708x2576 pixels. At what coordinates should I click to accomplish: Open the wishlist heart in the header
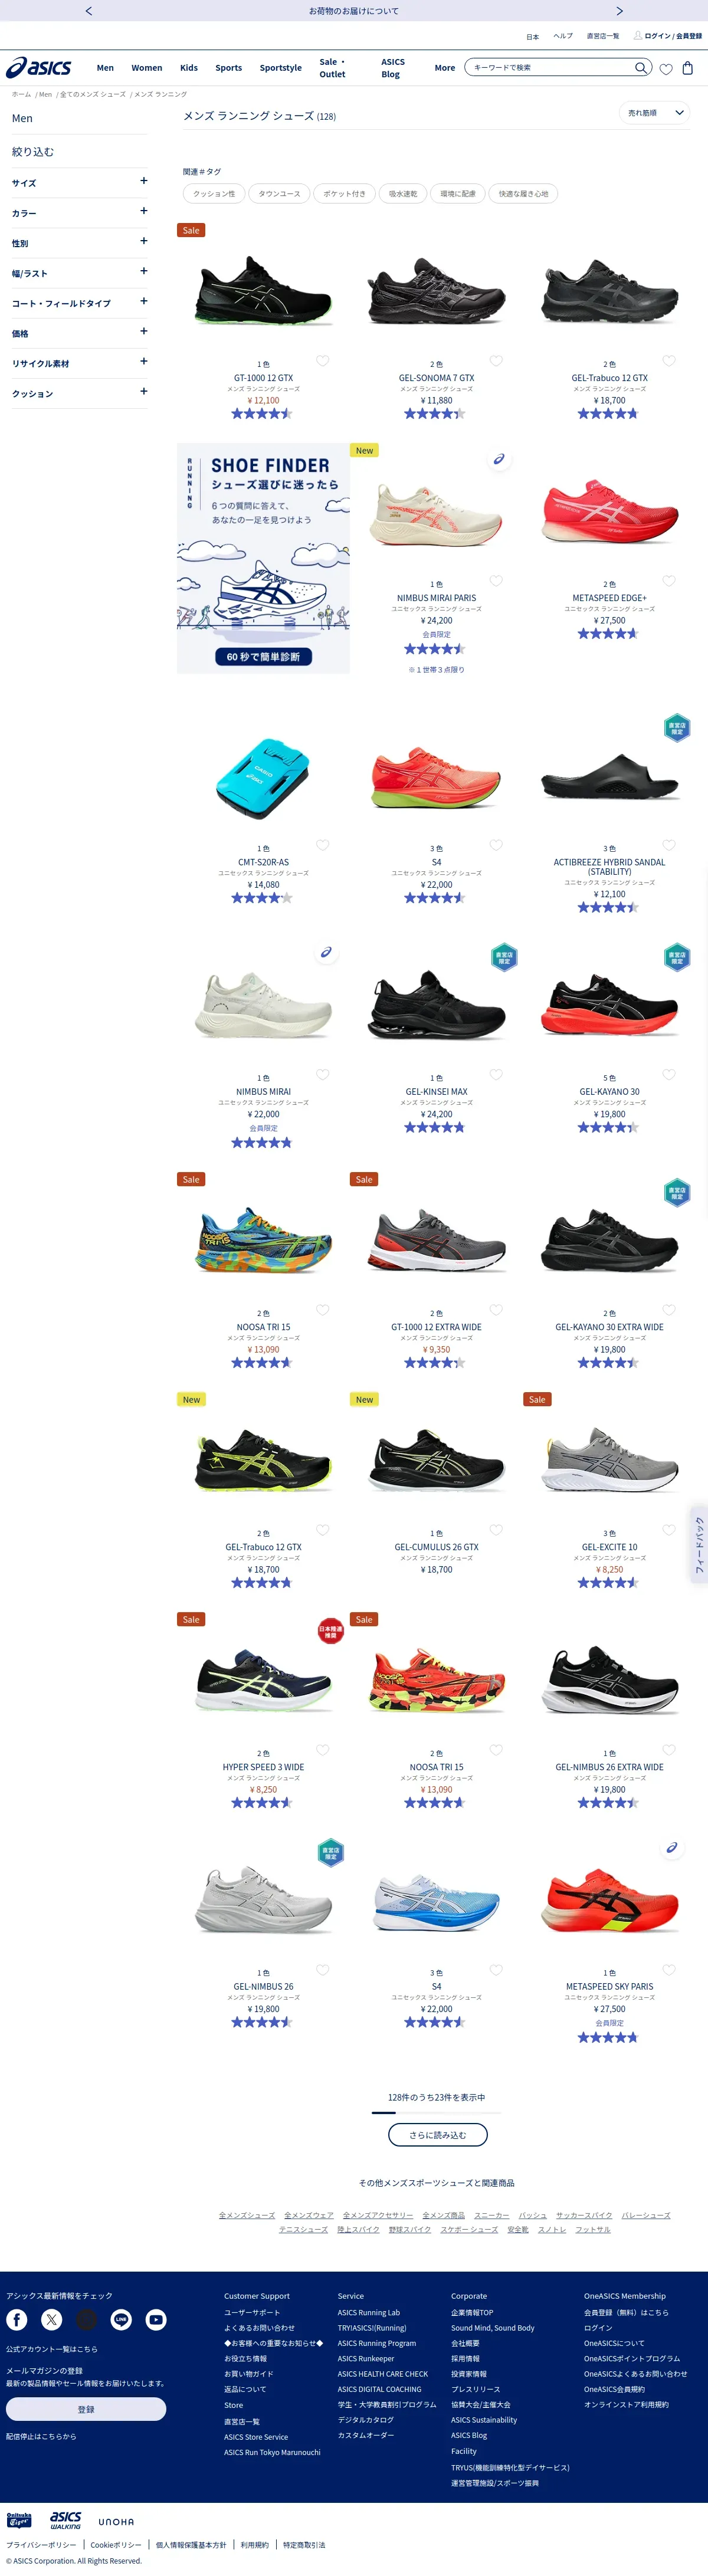pyautogui.click(x=666, y=69)
